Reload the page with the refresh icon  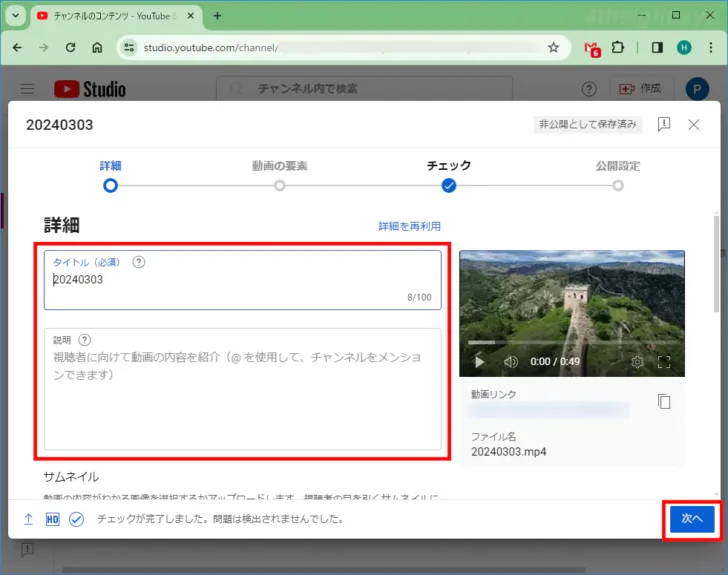71,47
